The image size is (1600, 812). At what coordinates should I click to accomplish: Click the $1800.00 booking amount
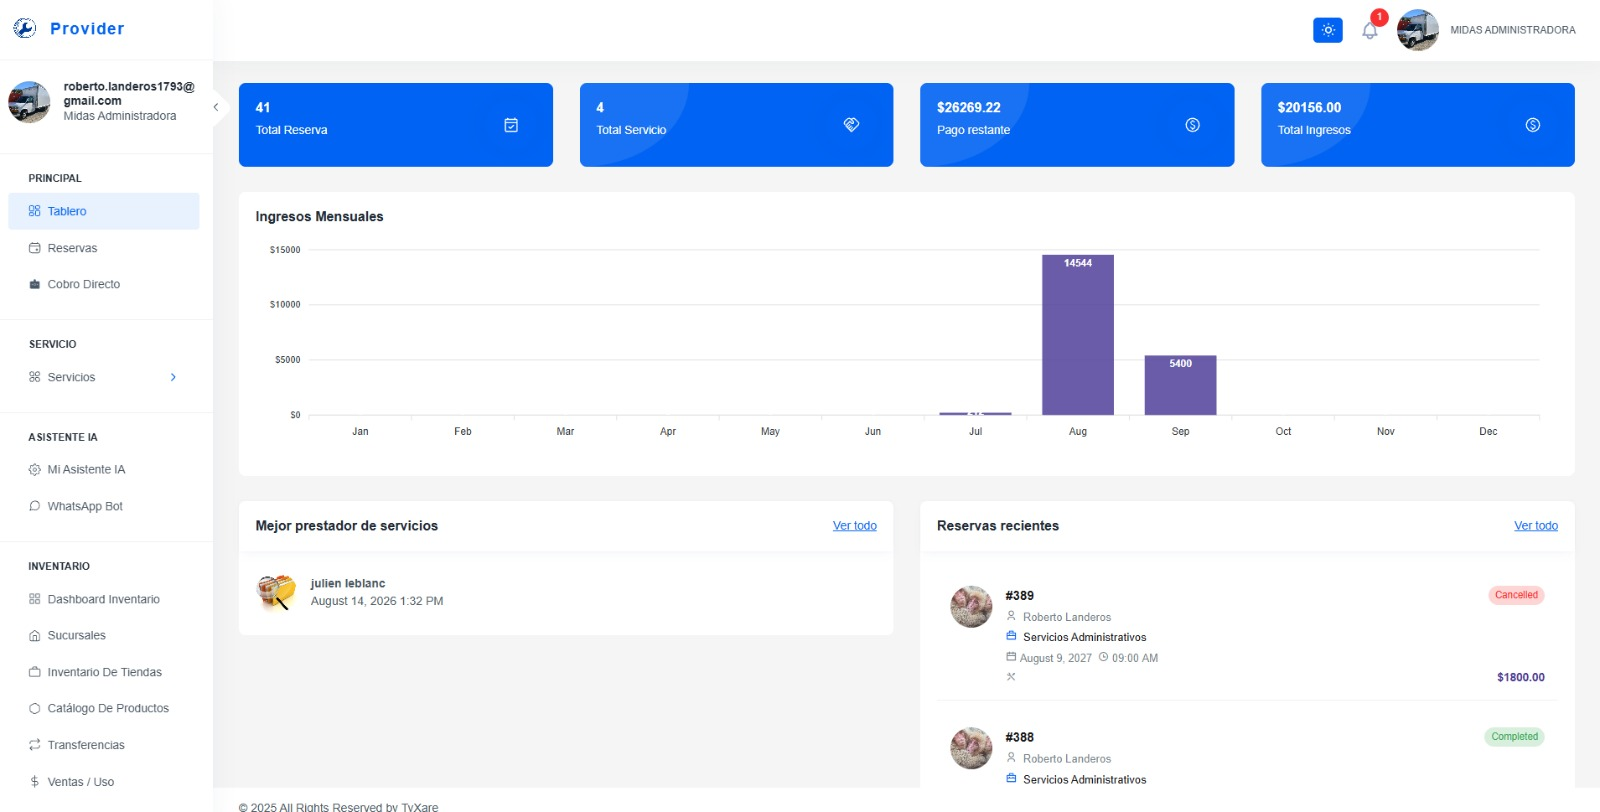1520,677
